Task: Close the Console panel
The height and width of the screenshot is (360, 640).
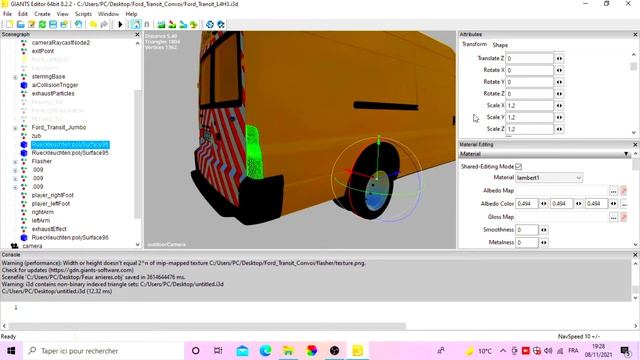Action: [635, 255]
